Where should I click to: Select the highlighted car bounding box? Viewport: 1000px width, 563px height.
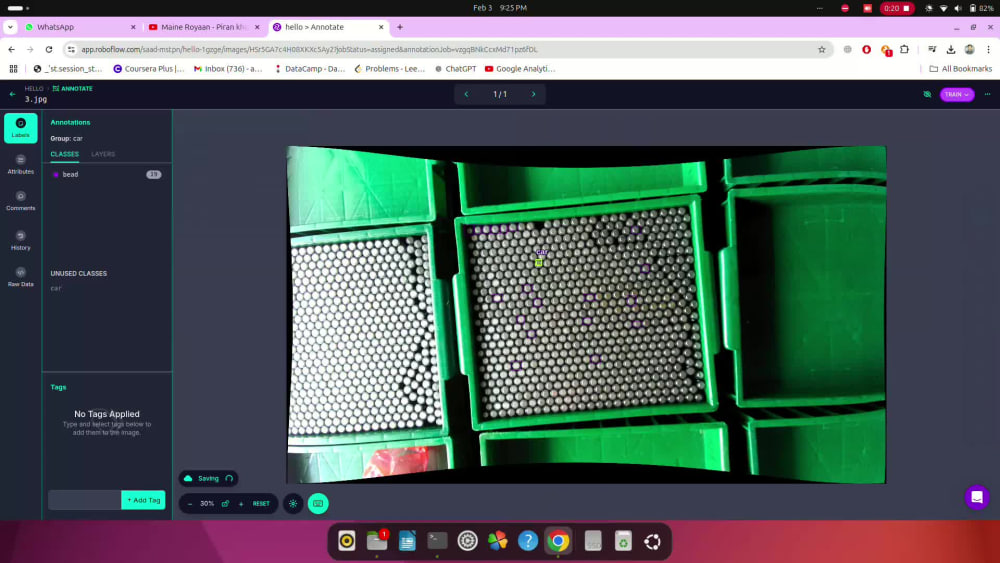click(x=539, y=262)
